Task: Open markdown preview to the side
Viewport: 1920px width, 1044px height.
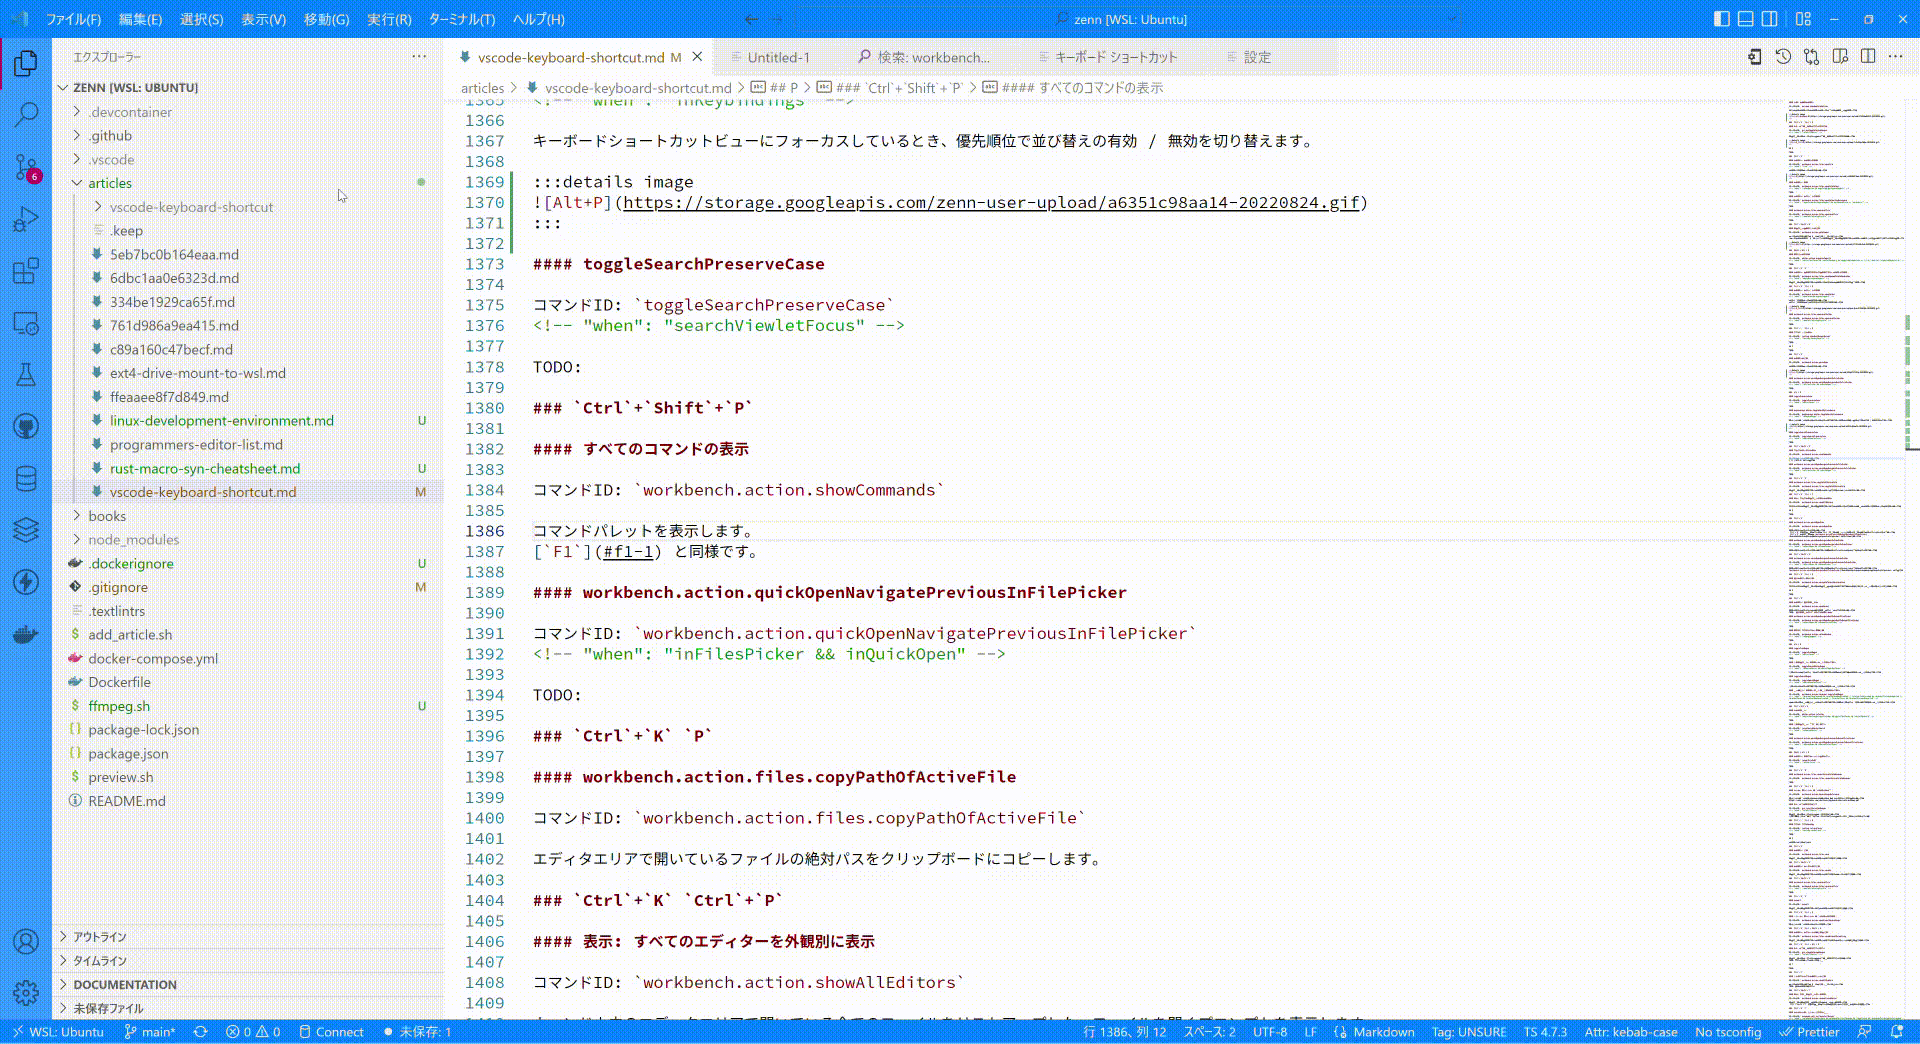Action: [1840, 57]
